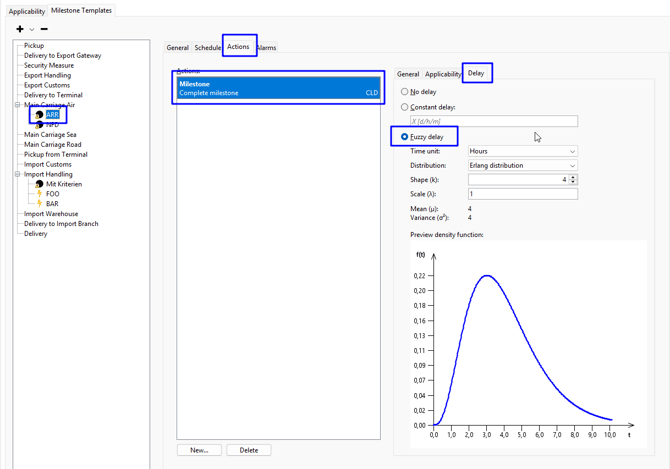Open the action's General sub-tab
Screen dimensions: 670x469
pos(408,74)
